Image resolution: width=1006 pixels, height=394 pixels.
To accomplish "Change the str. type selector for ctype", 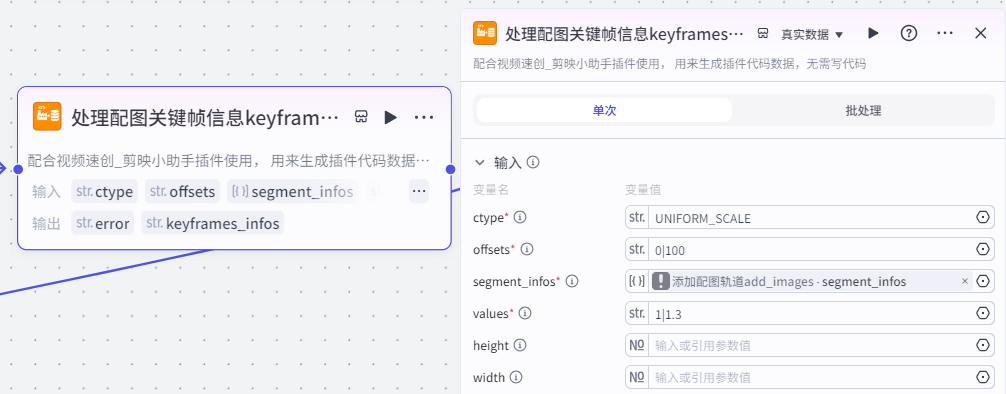I will (637, 218).
